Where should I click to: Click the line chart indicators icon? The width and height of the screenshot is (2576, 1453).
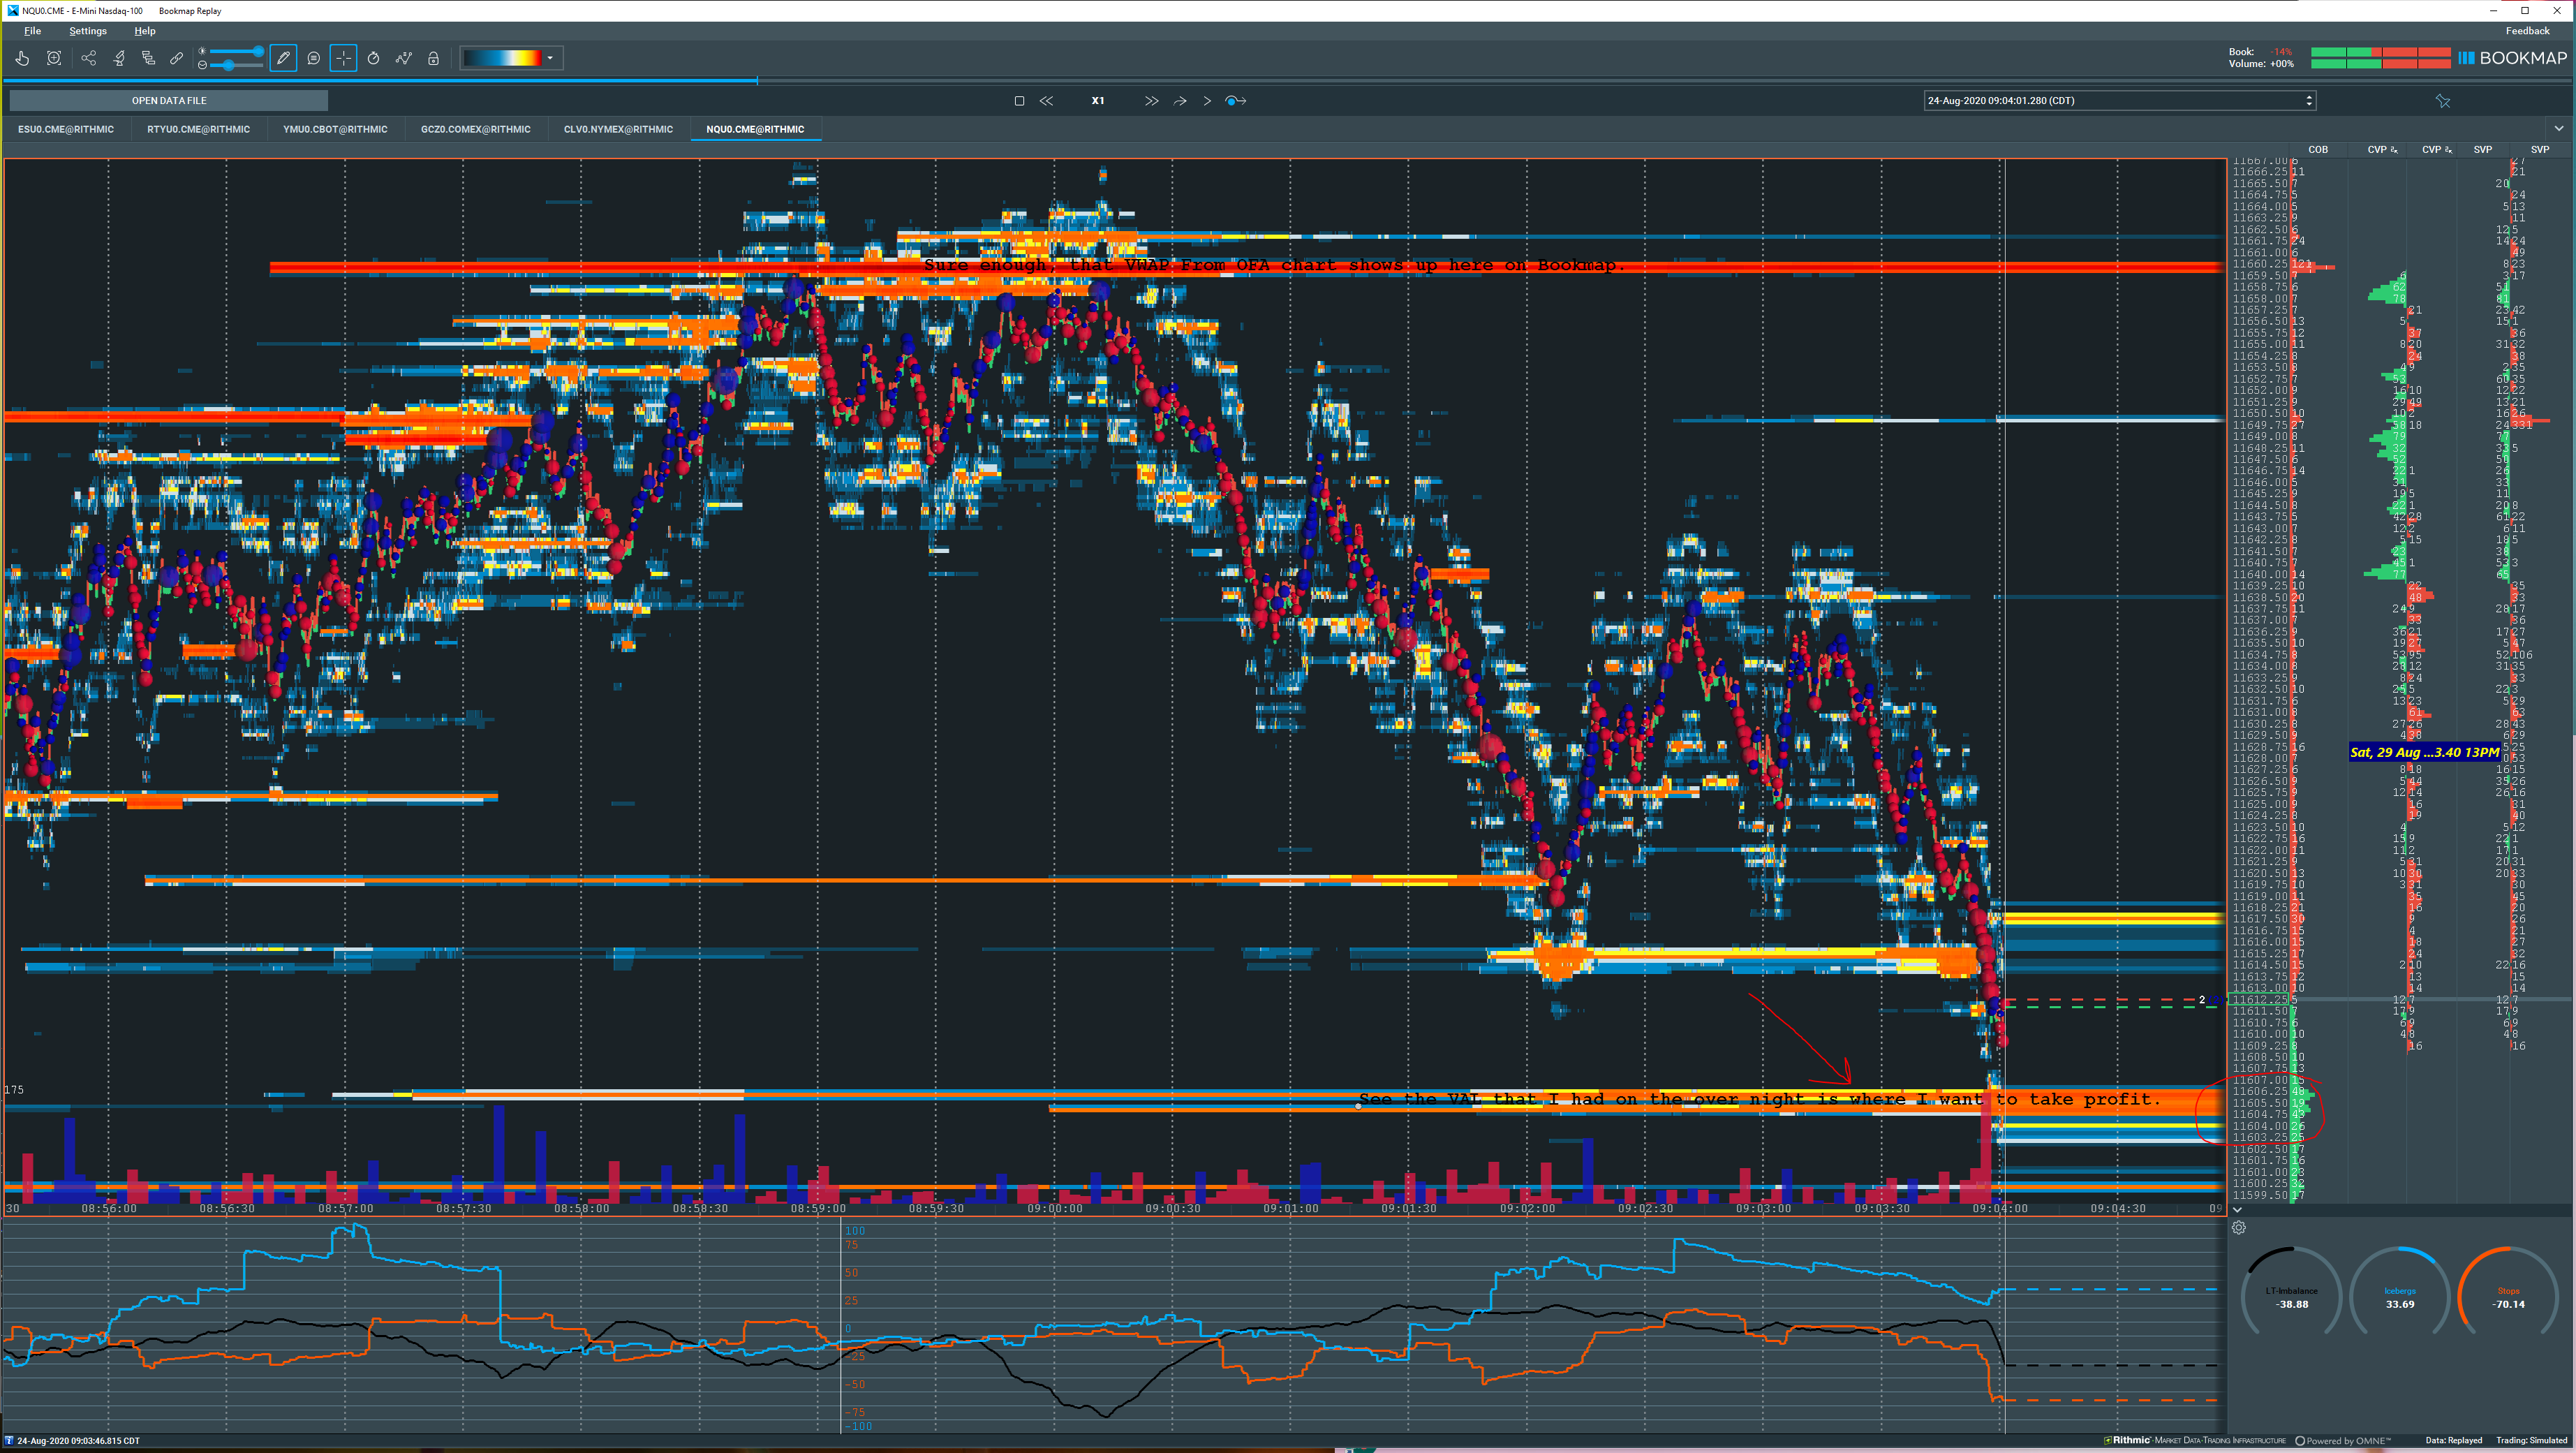tap(404, 58)
